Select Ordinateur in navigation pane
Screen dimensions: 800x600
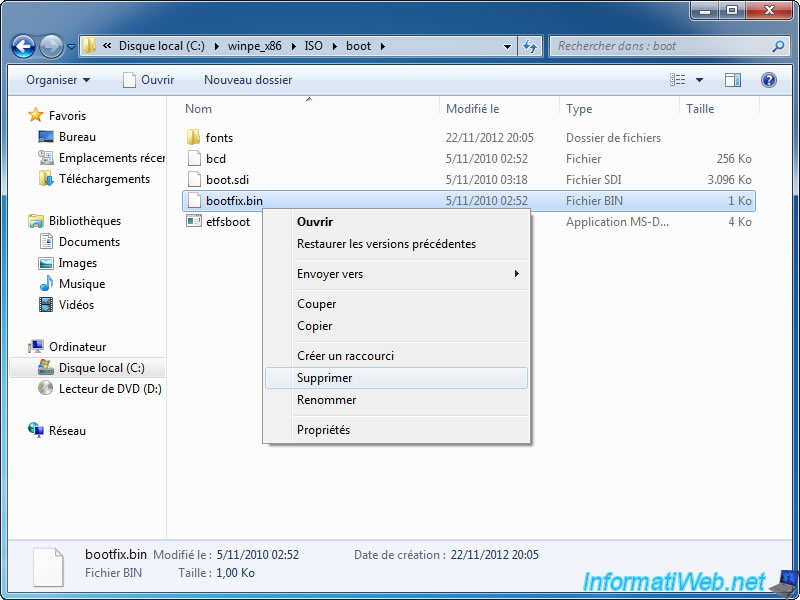77,347
